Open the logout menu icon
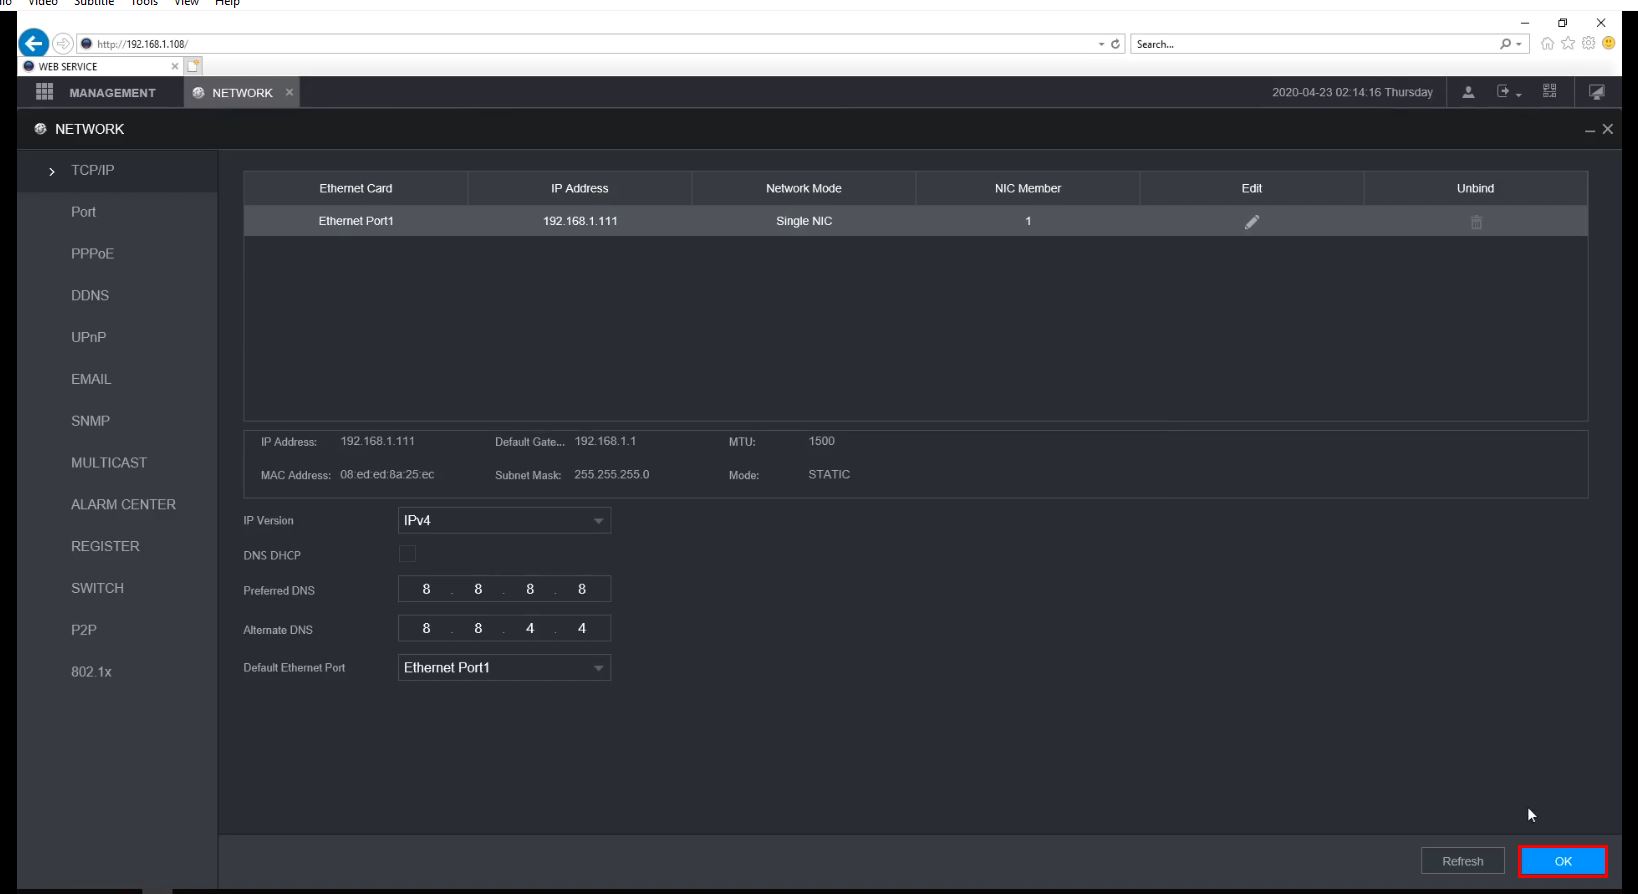 (1508, 92)
